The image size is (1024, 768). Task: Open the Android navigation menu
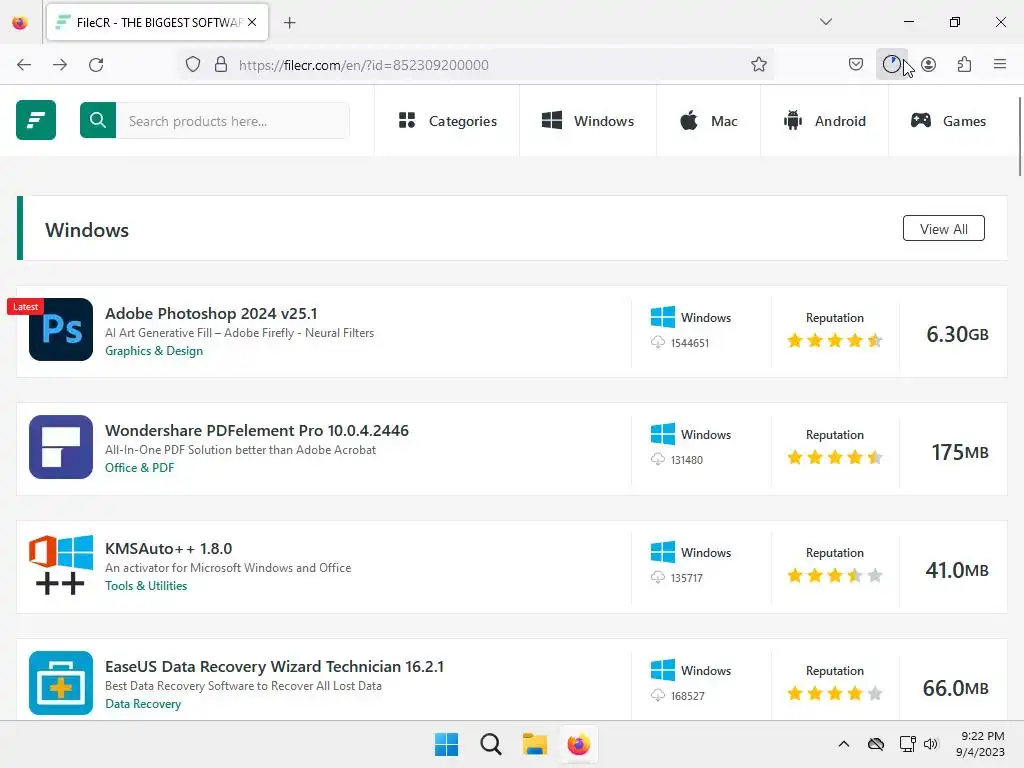[824, 121]
